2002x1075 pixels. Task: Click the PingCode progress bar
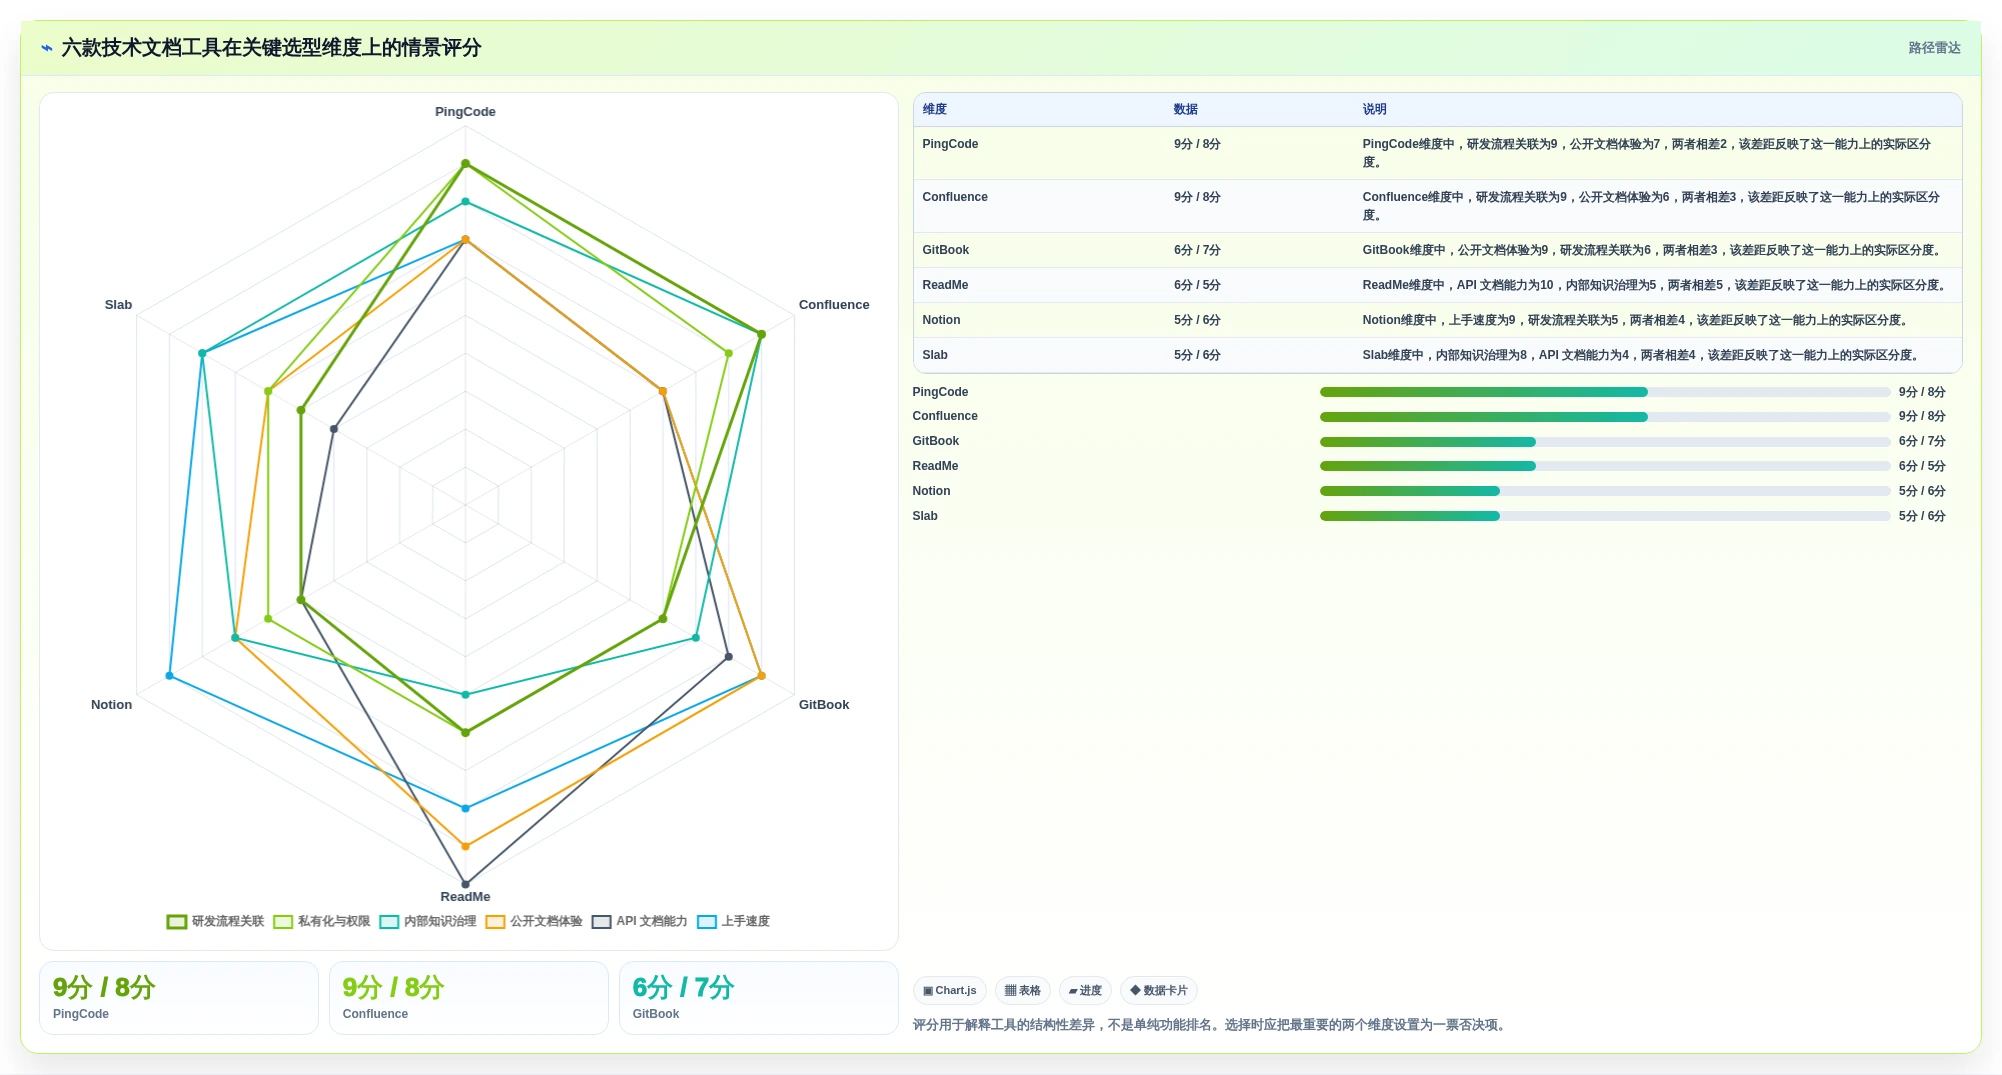tap(1605, 392)
